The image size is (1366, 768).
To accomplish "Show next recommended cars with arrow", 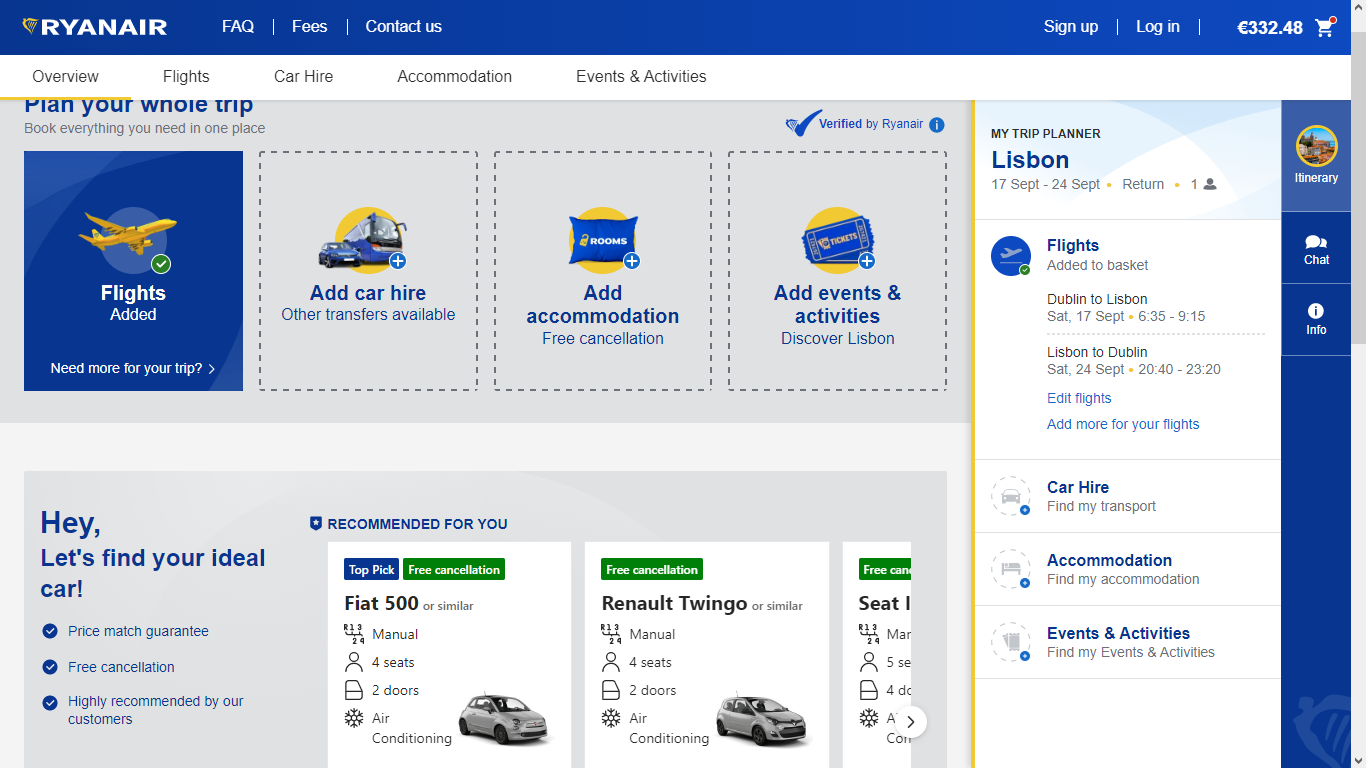I will tap(910, 721).
